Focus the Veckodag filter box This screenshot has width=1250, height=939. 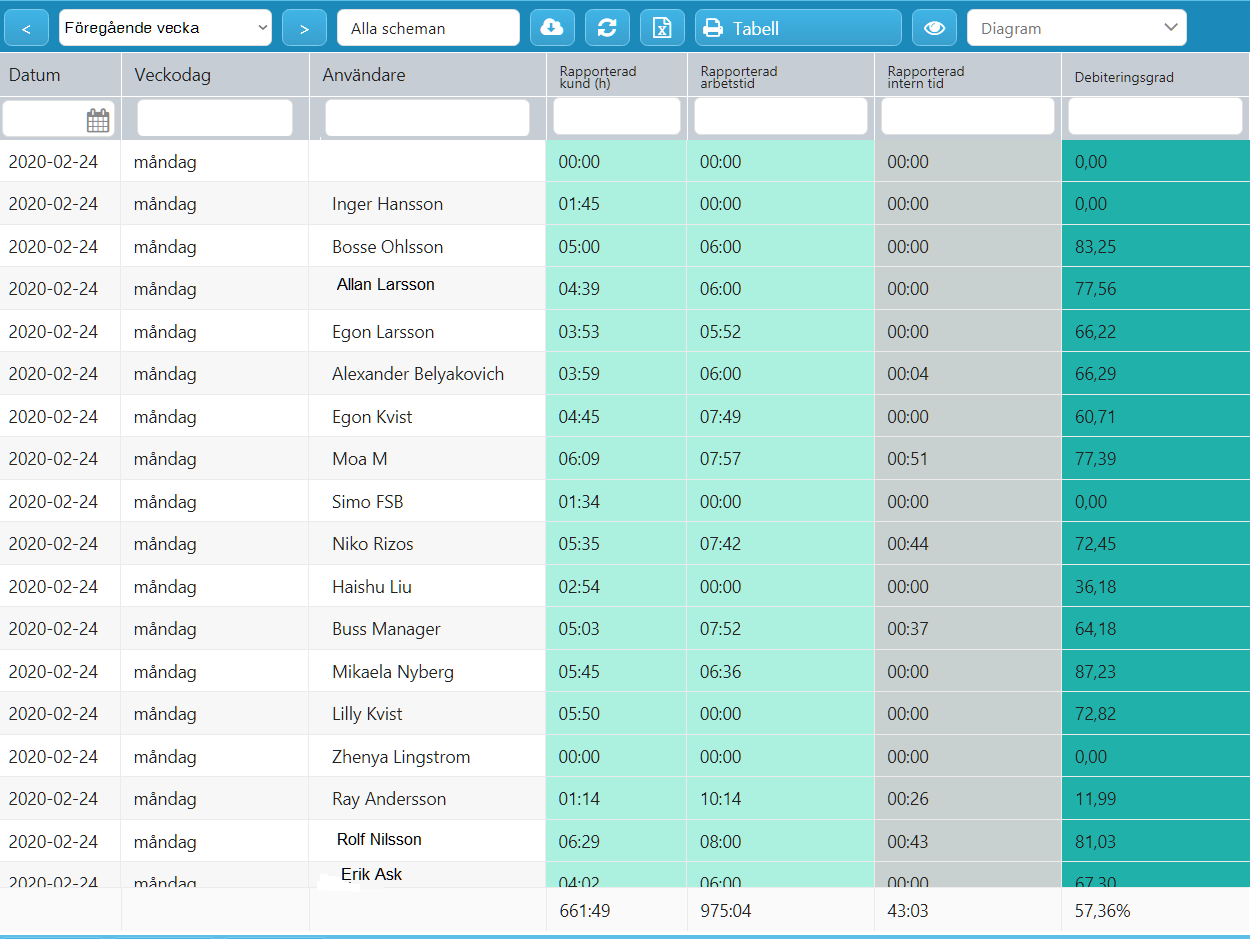click(215, 118)
